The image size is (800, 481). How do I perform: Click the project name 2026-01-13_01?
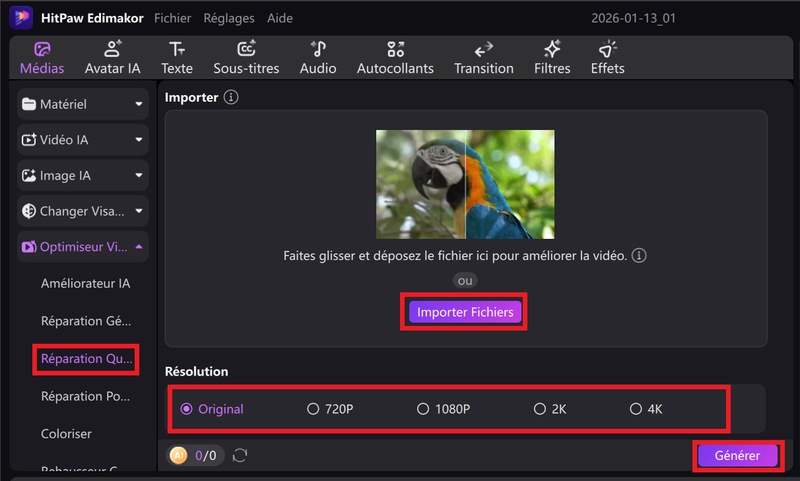633,18
